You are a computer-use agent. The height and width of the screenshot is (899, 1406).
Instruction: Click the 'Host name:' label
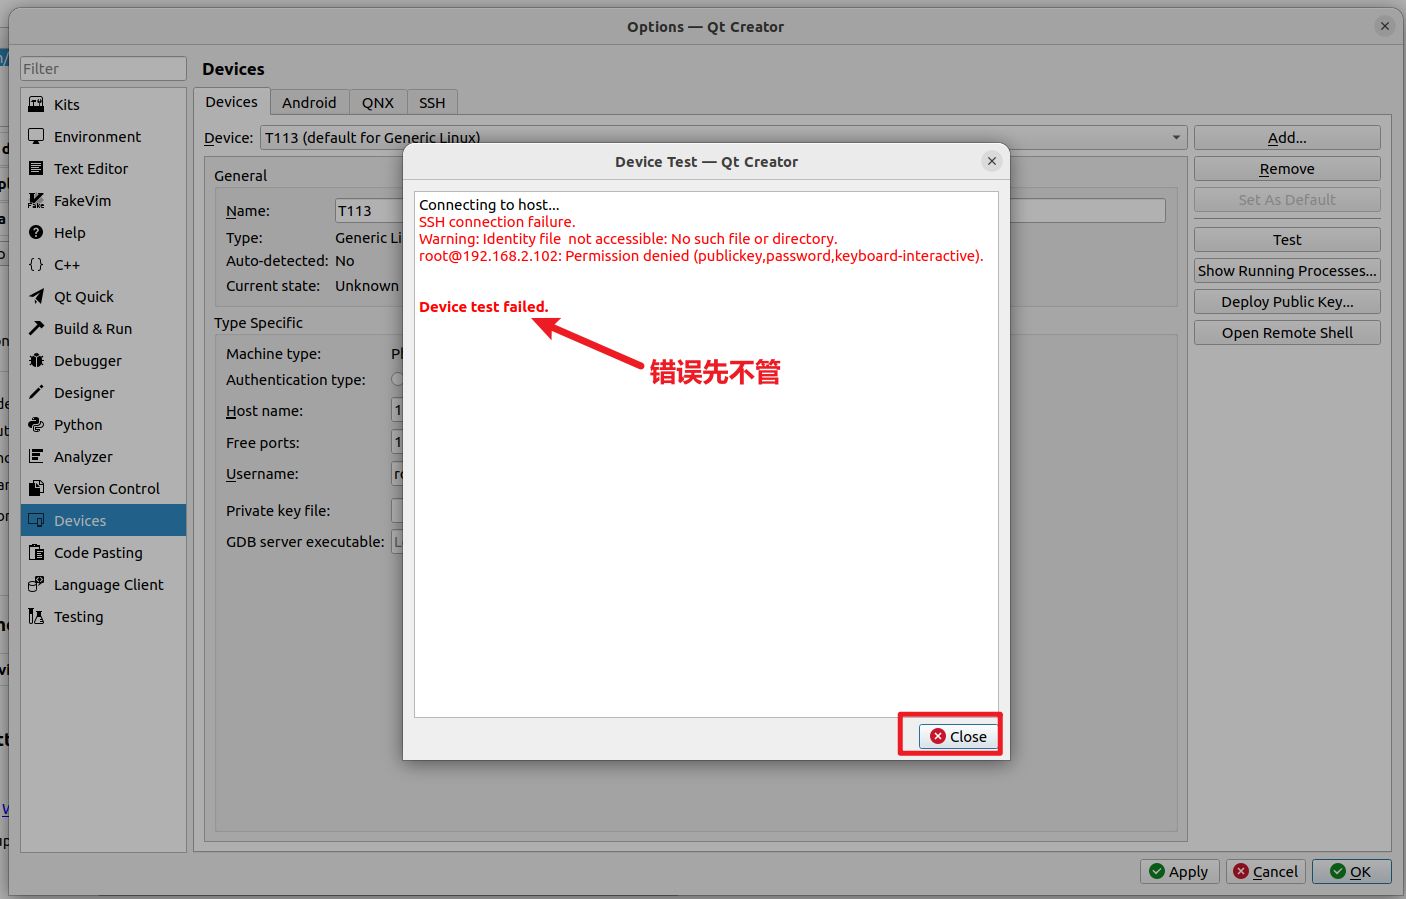tap(264, 411)
